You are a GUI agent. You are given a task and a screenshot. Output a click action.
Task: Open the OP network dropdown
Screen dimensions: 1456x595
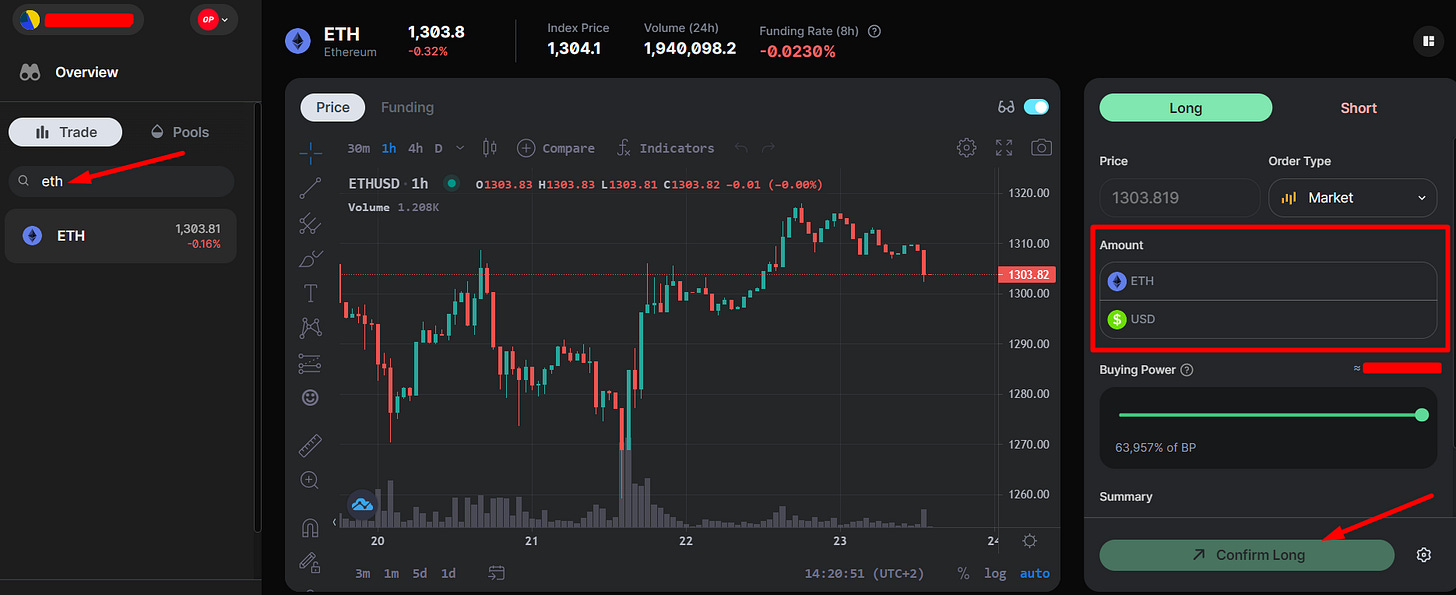tap(213, 18)
